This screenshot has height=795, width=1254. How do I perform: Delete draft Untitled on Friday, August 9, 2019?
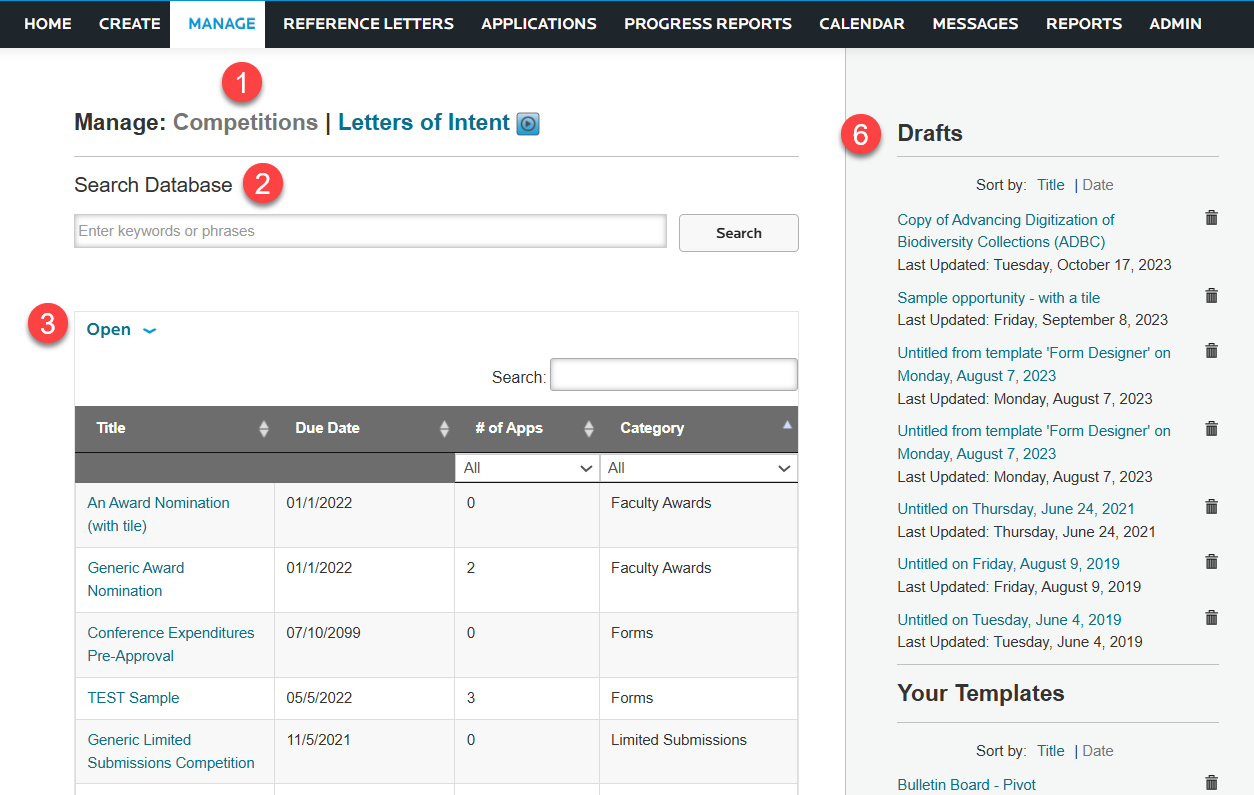tap(1211, 562)
